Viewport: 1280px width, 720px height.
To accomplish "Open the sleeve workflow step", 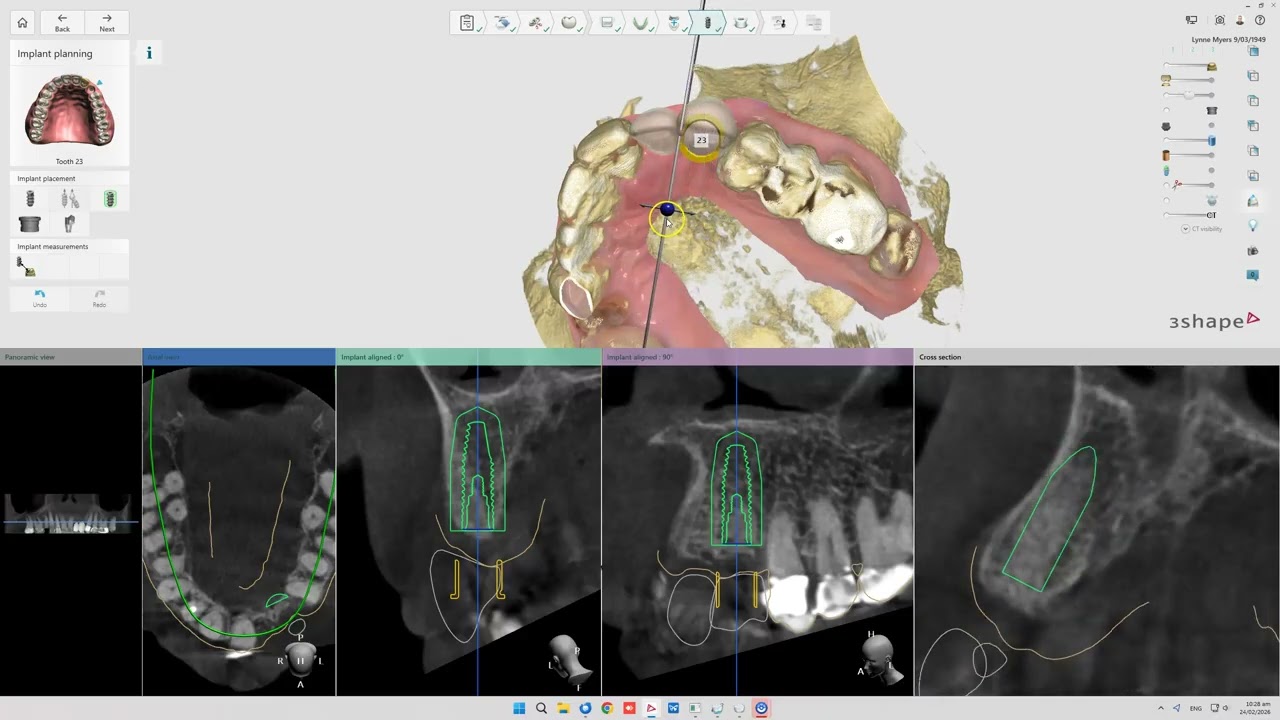I will [742, 22].
